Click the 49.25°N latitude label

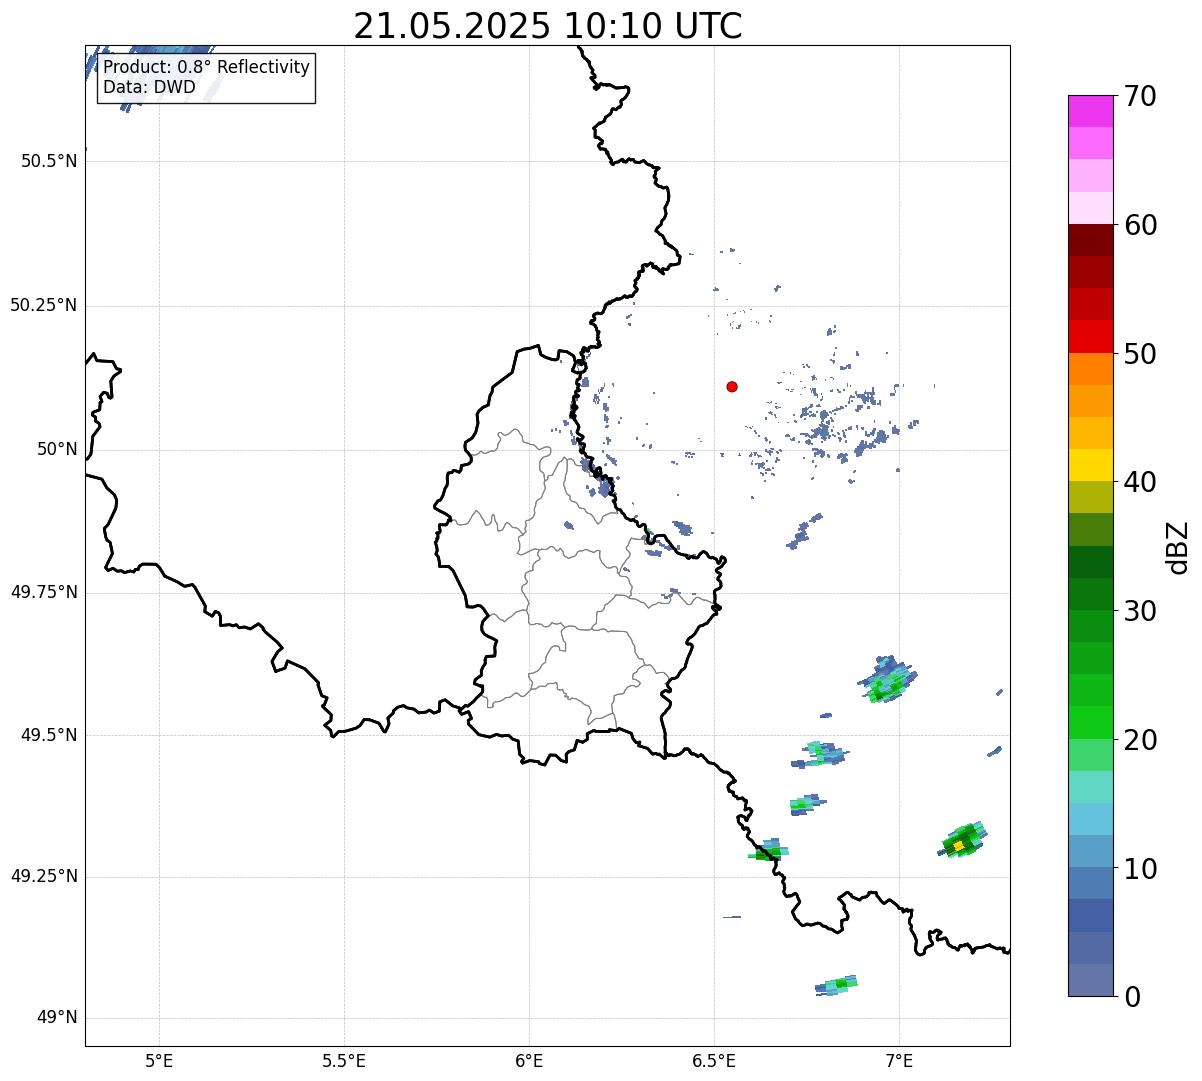coord(44,877)
